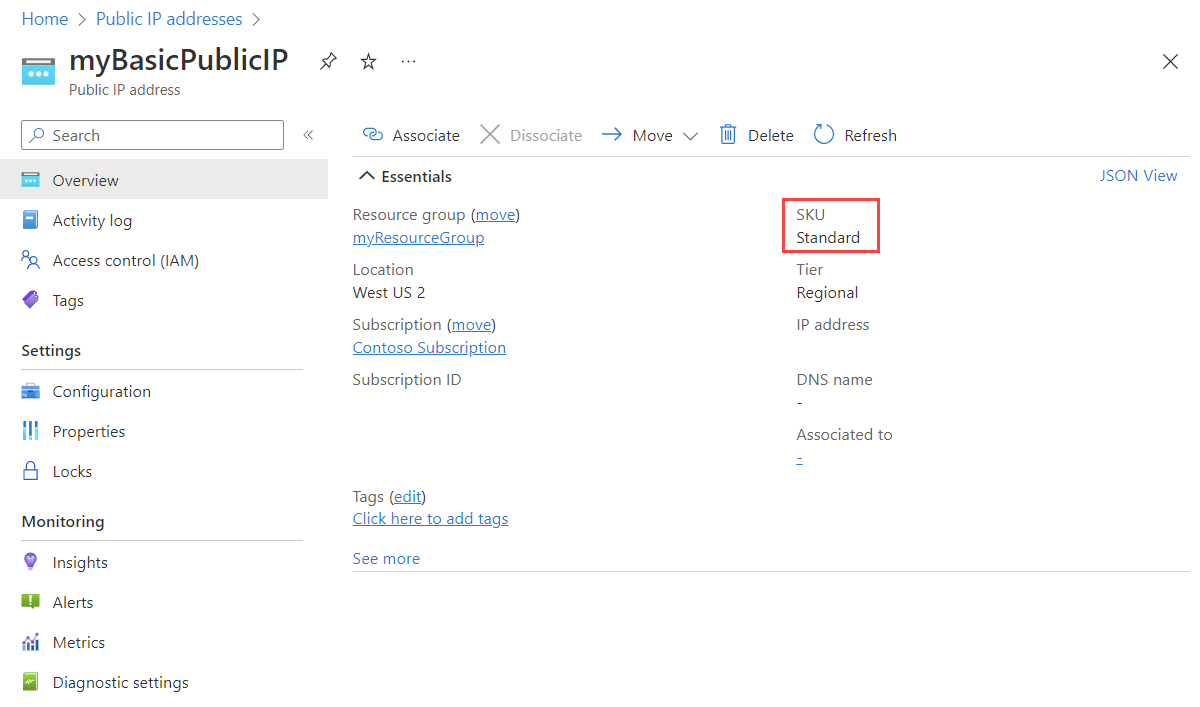This screenshot has height=707, width=1200.
Task: Open myResourceGroup link
Action: point(418,238)
